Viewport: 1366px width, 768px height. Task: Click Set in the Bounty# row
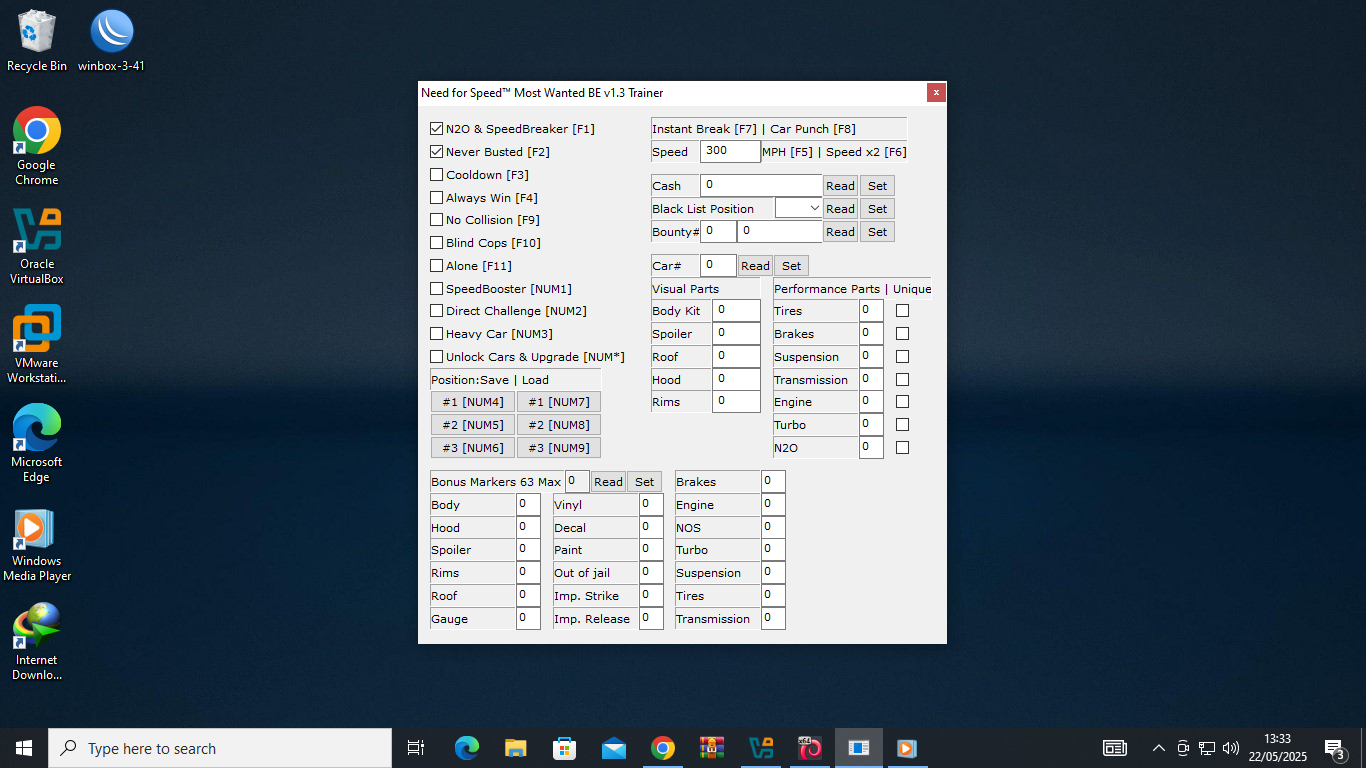click(x=877, y=232)
